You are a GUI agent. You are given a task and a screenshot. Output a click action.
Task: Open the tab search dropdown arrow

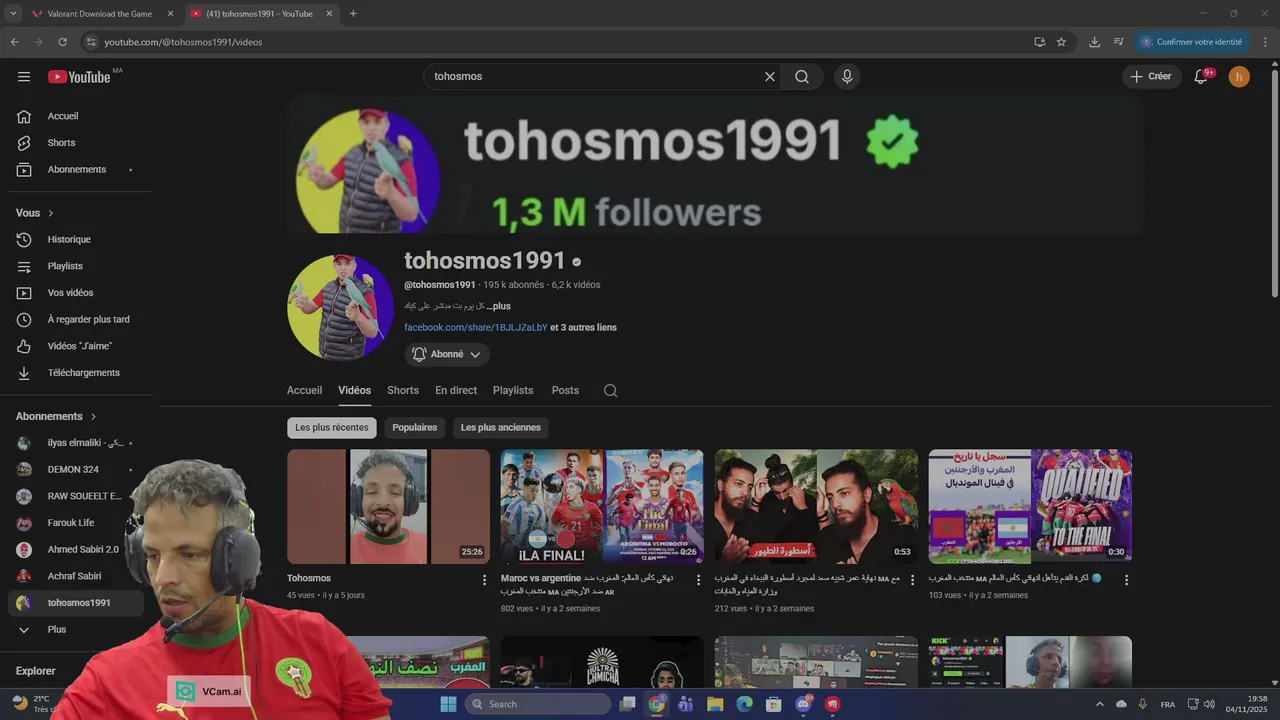pyautogui.click(x=13, y=14)
